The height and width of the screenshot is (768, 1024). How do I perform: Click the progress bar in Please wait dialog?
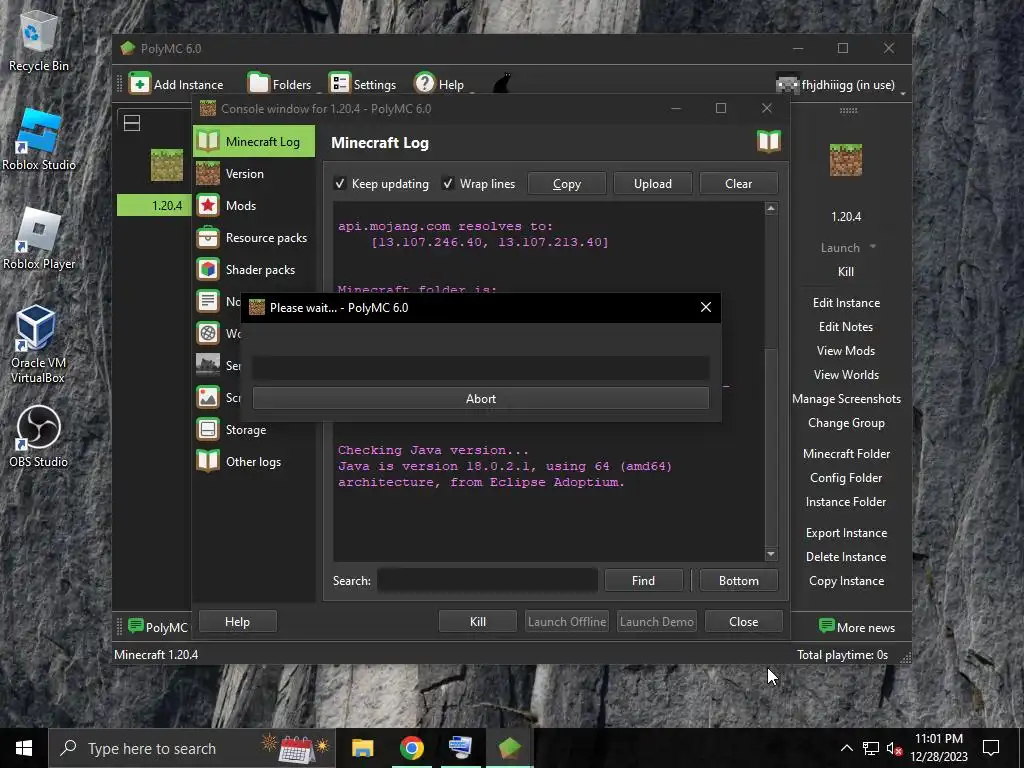pyautogui.click(x=481, y=368)
